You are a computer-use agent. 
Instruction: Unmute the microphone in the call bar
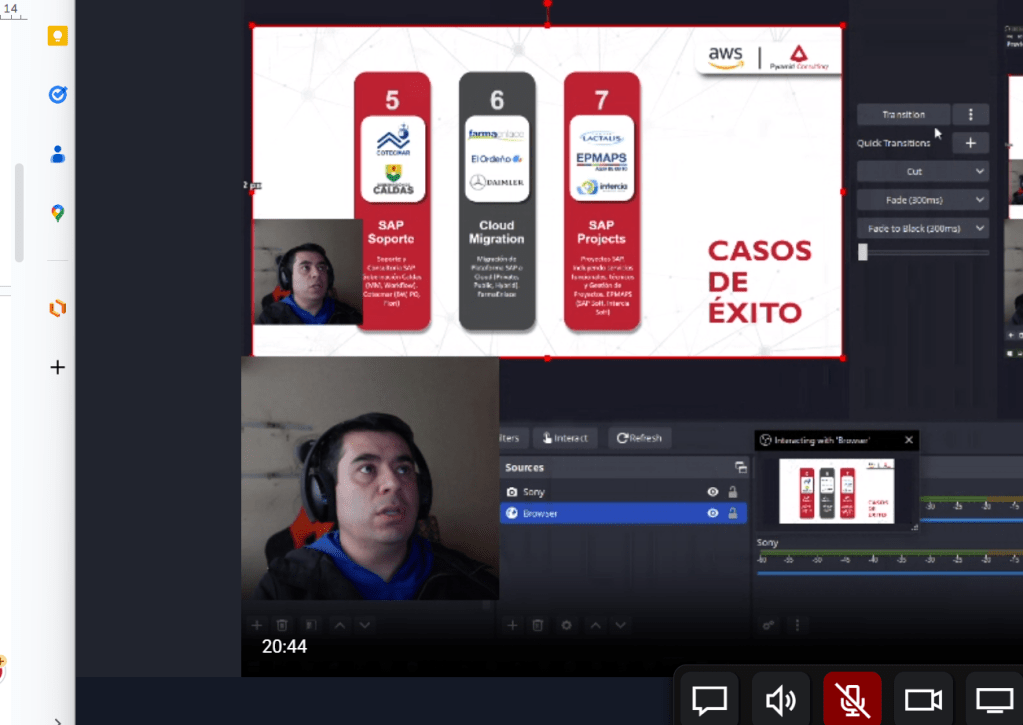852,700
